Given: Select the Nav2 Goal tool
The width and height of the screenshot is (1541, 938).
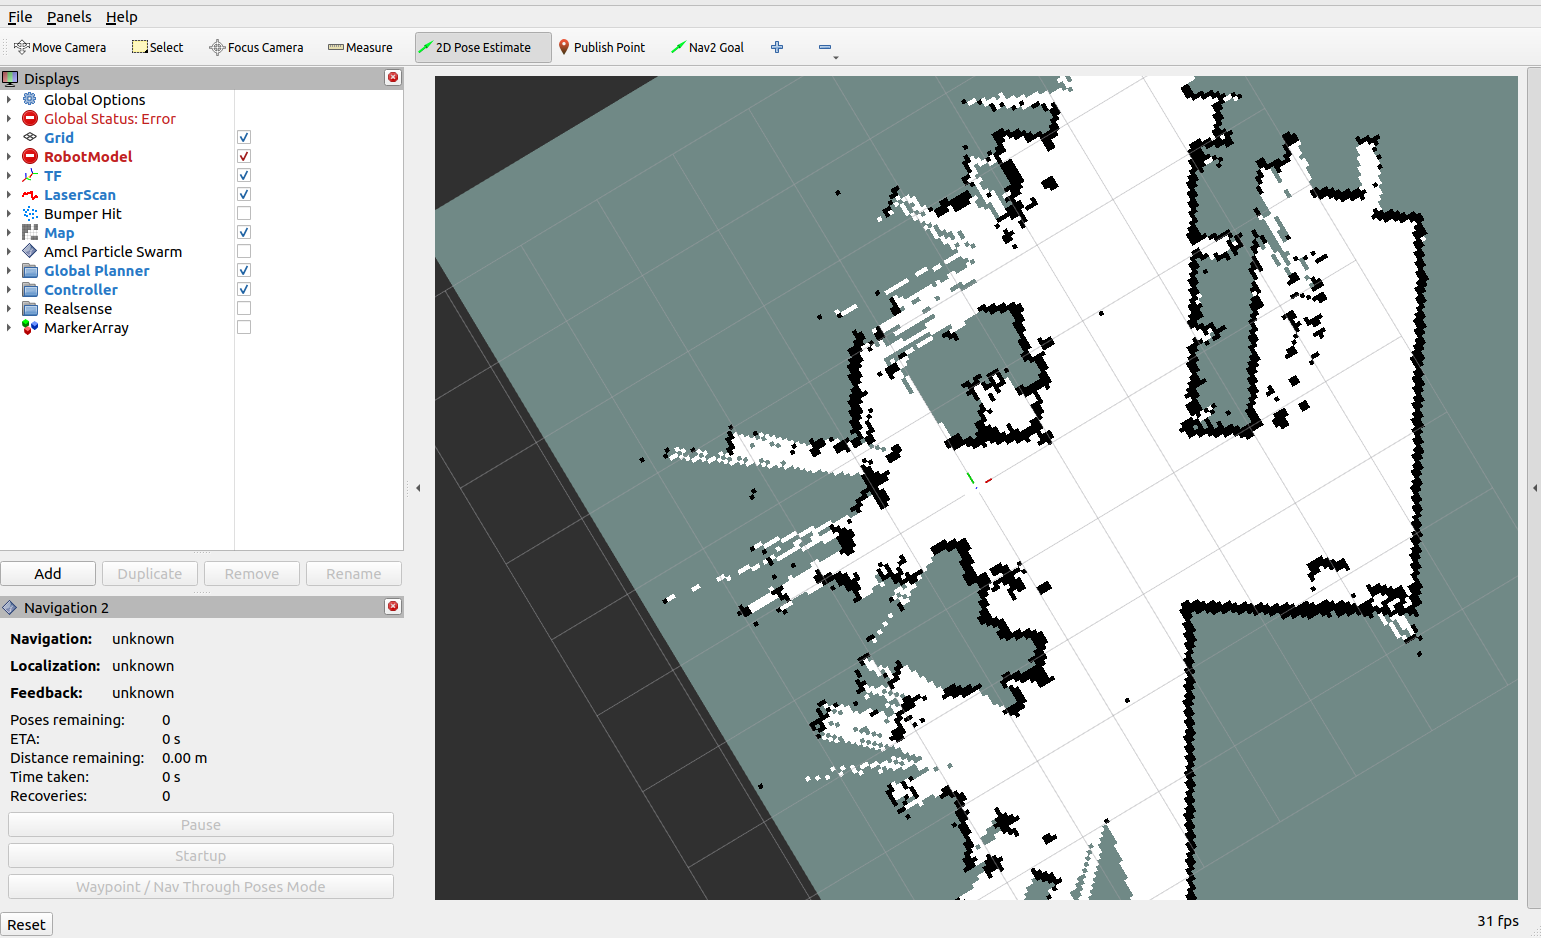Looking at the screenshot, I should (x=707, y=47).
